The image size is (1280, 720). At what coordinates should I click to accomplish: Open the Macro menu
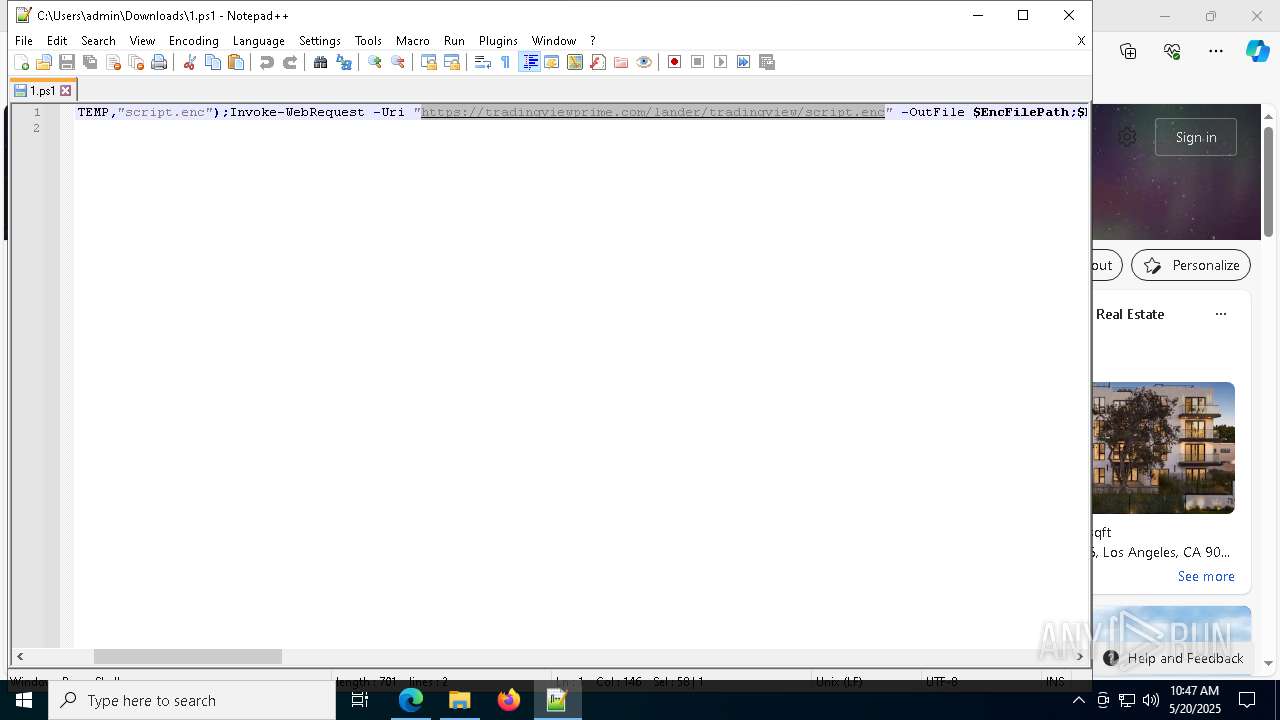[412, 41]
